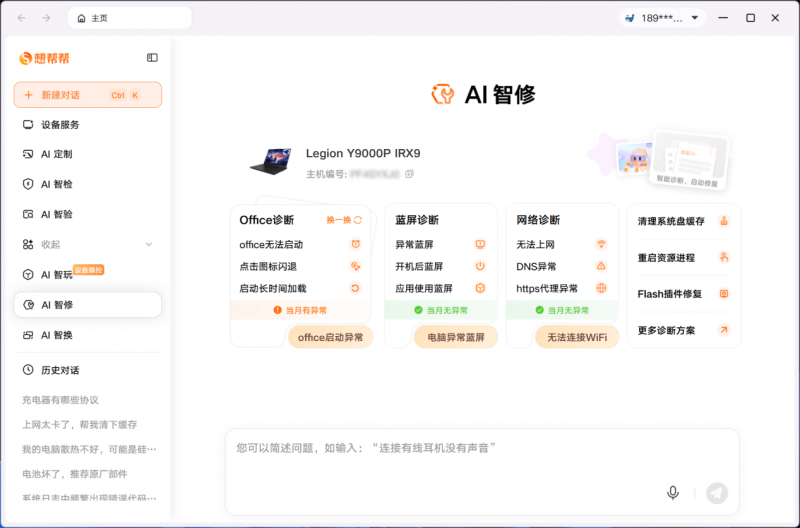The width and height of the screenshot is (800, 528).
Task: Click 换一换 refresh in Office诊断
Action: pos(344,220)
